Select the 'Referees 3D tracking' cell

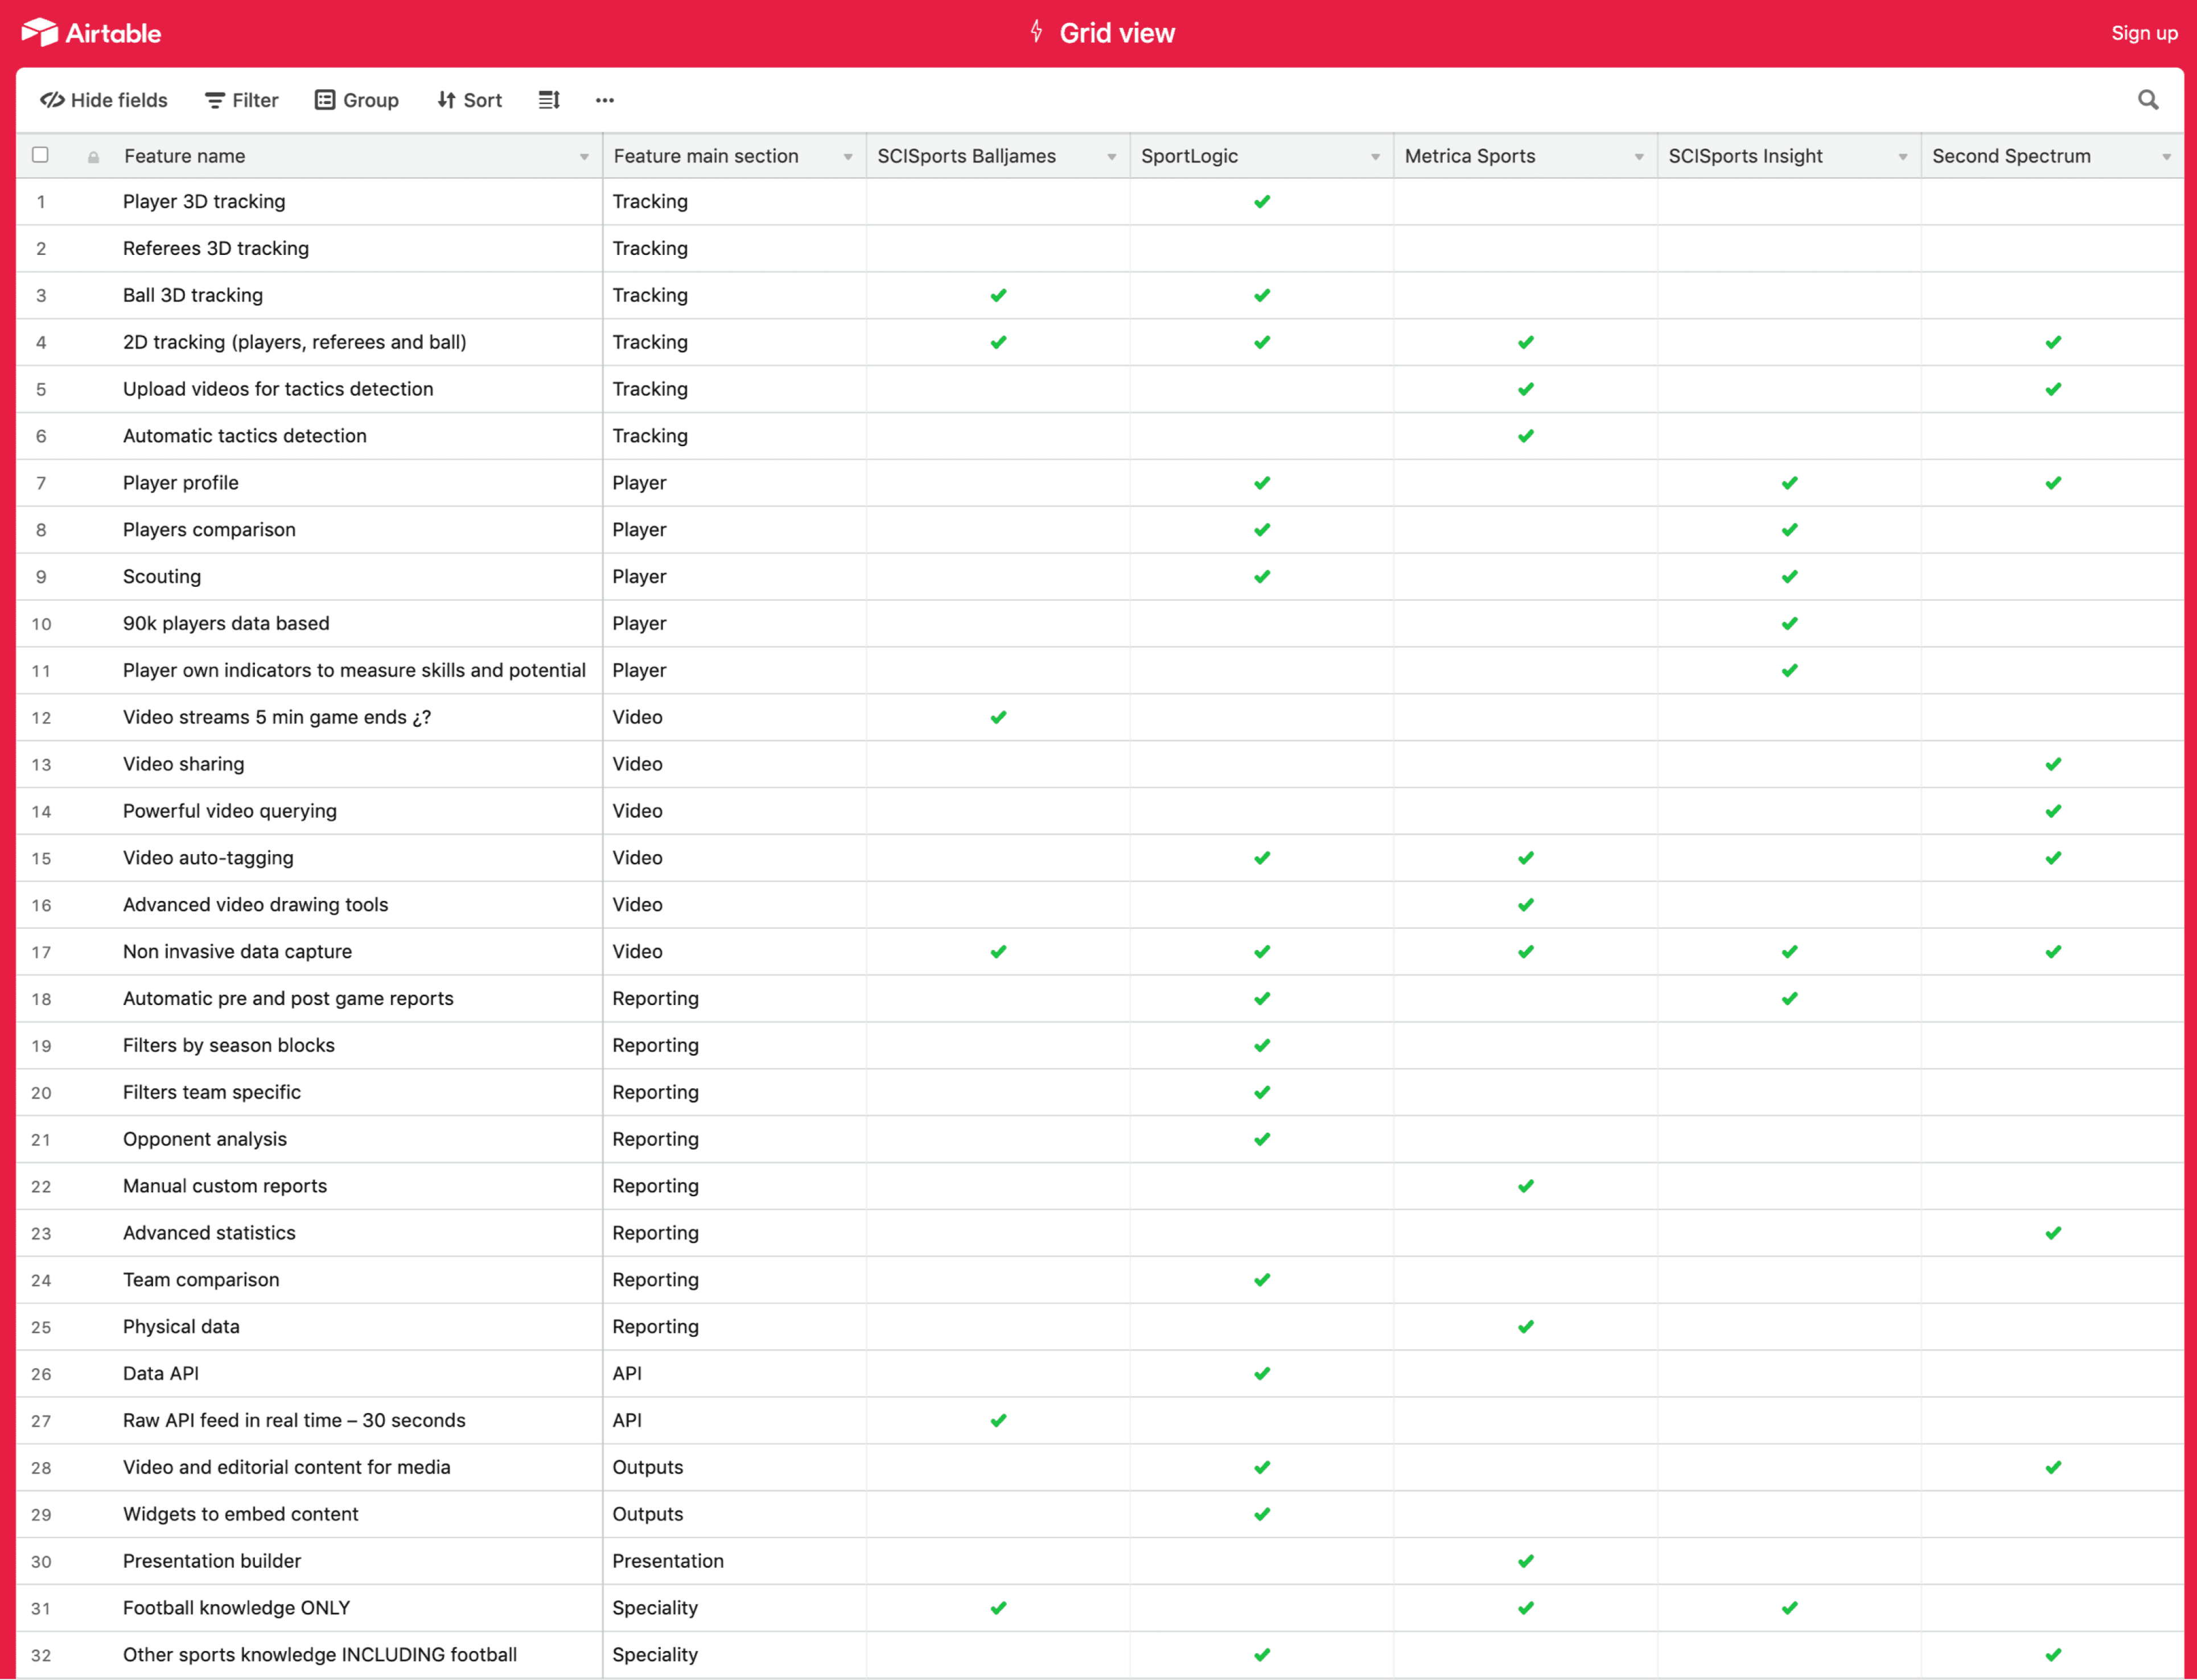[359, 249]
